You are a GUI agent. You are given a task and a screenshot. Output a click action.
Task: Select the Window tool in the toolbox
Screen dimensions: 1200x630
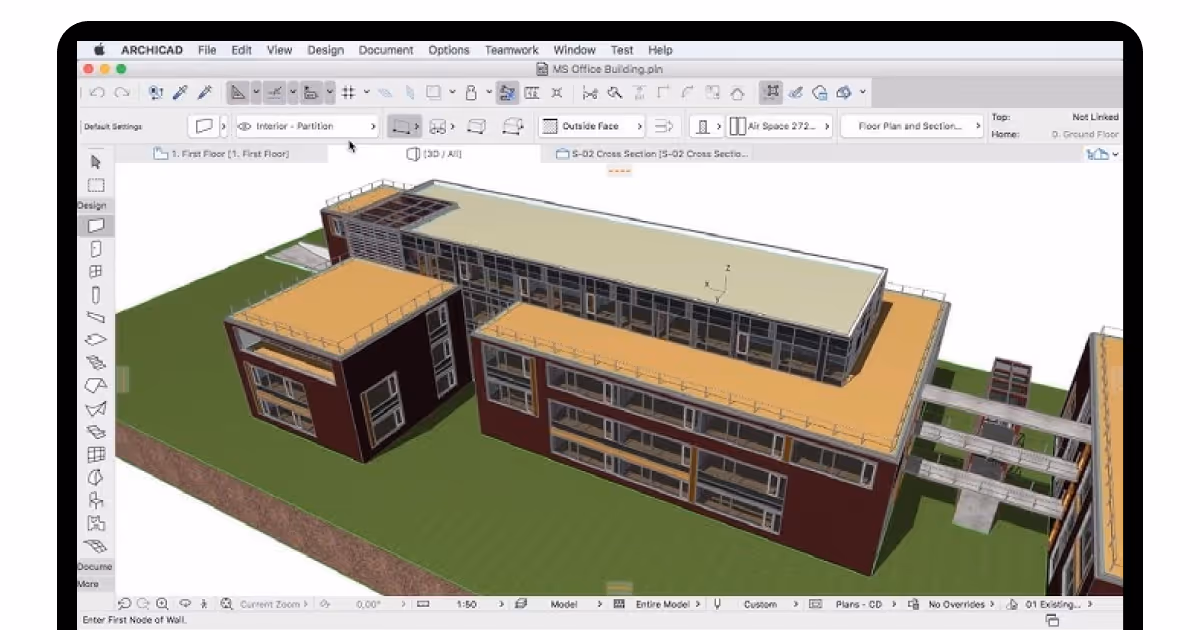point(96,271)
